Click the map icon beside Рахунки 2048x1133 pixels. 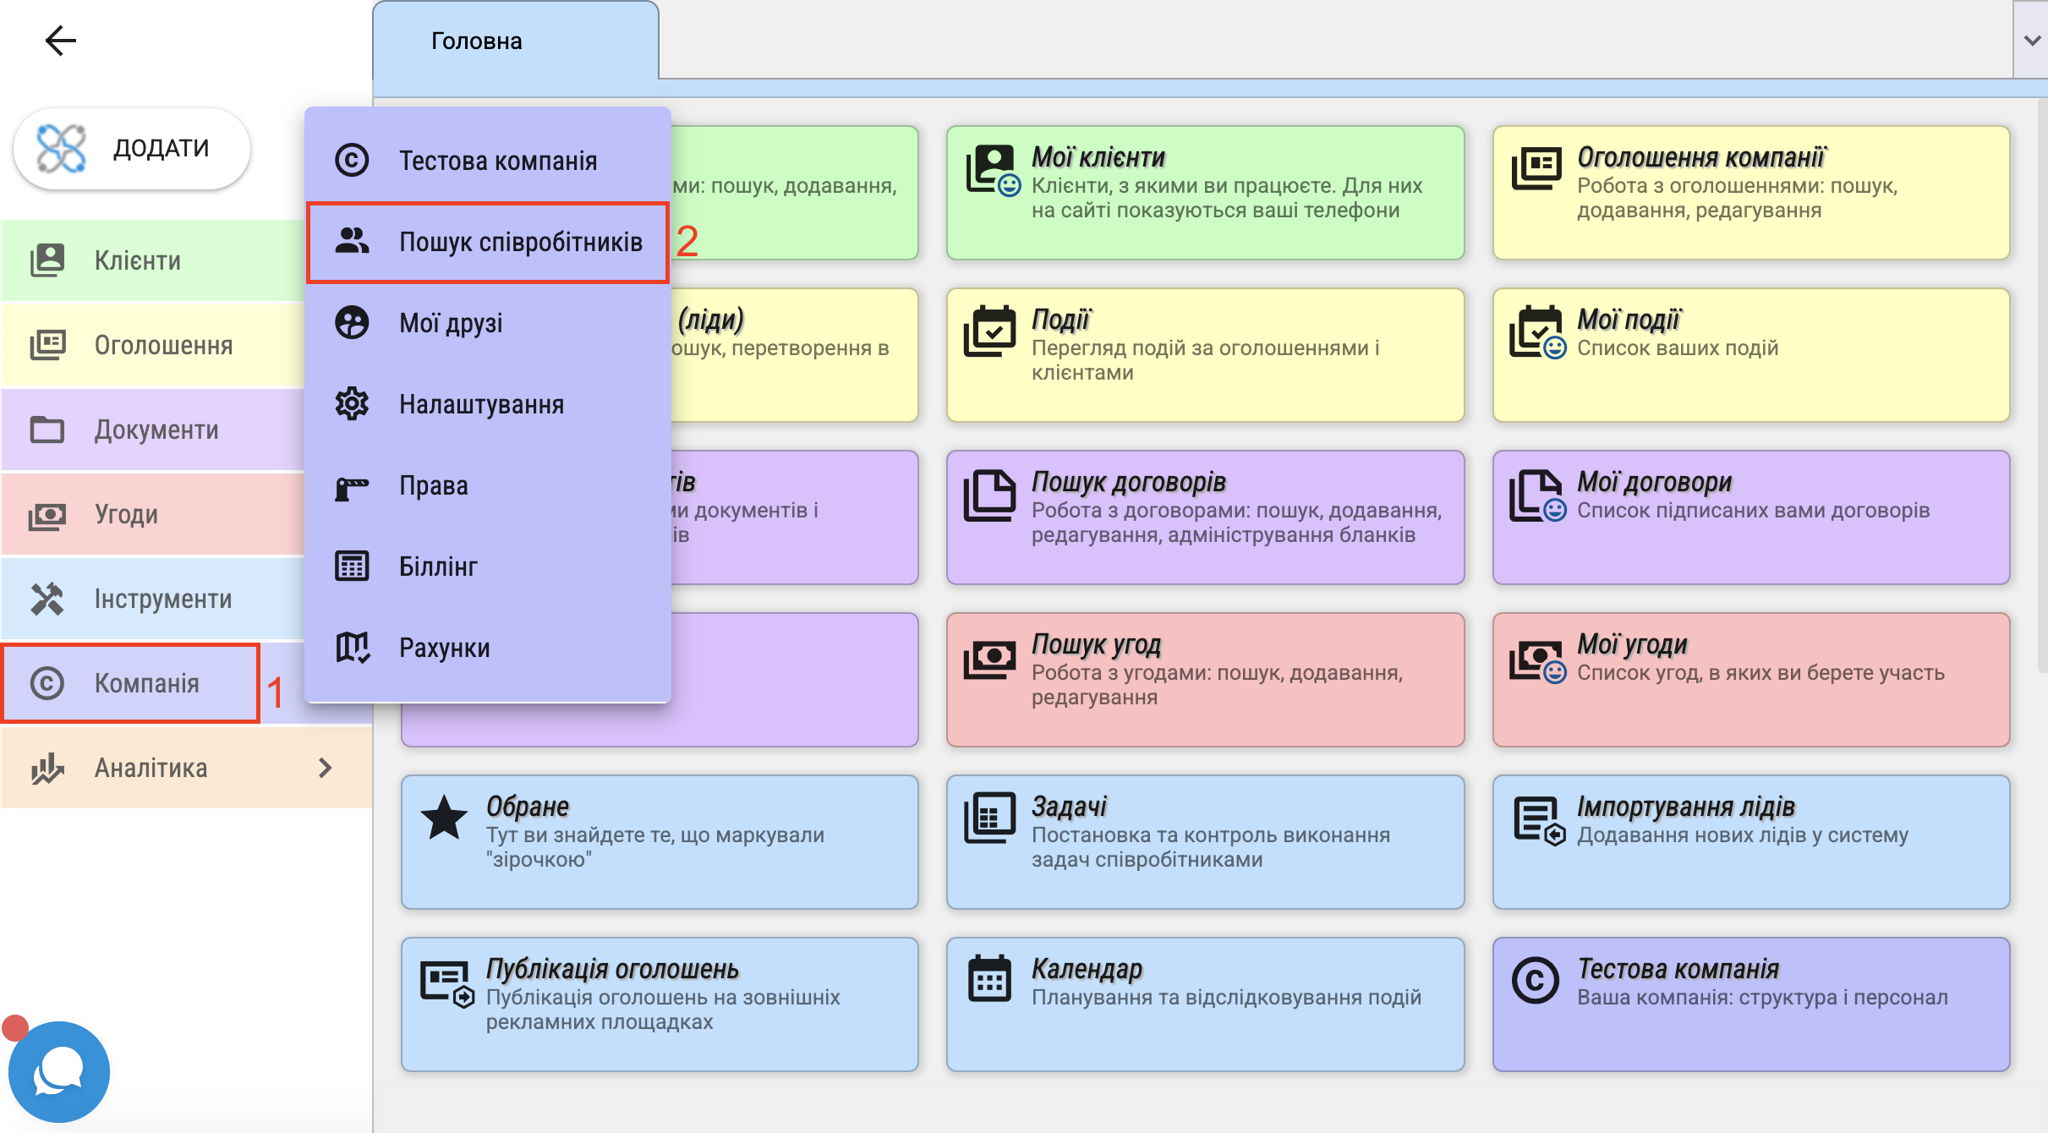352,647
